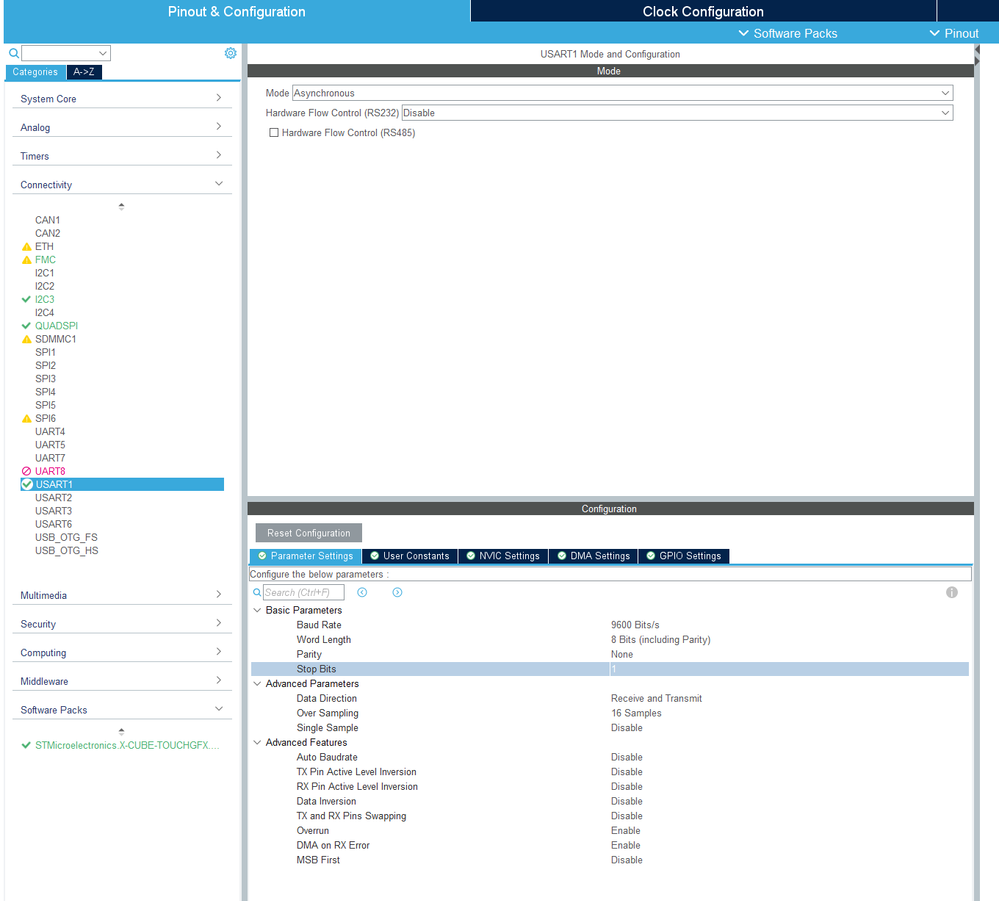
Task: Click the I2C3 green checkmark icon
Action: (x=26, y=299)
